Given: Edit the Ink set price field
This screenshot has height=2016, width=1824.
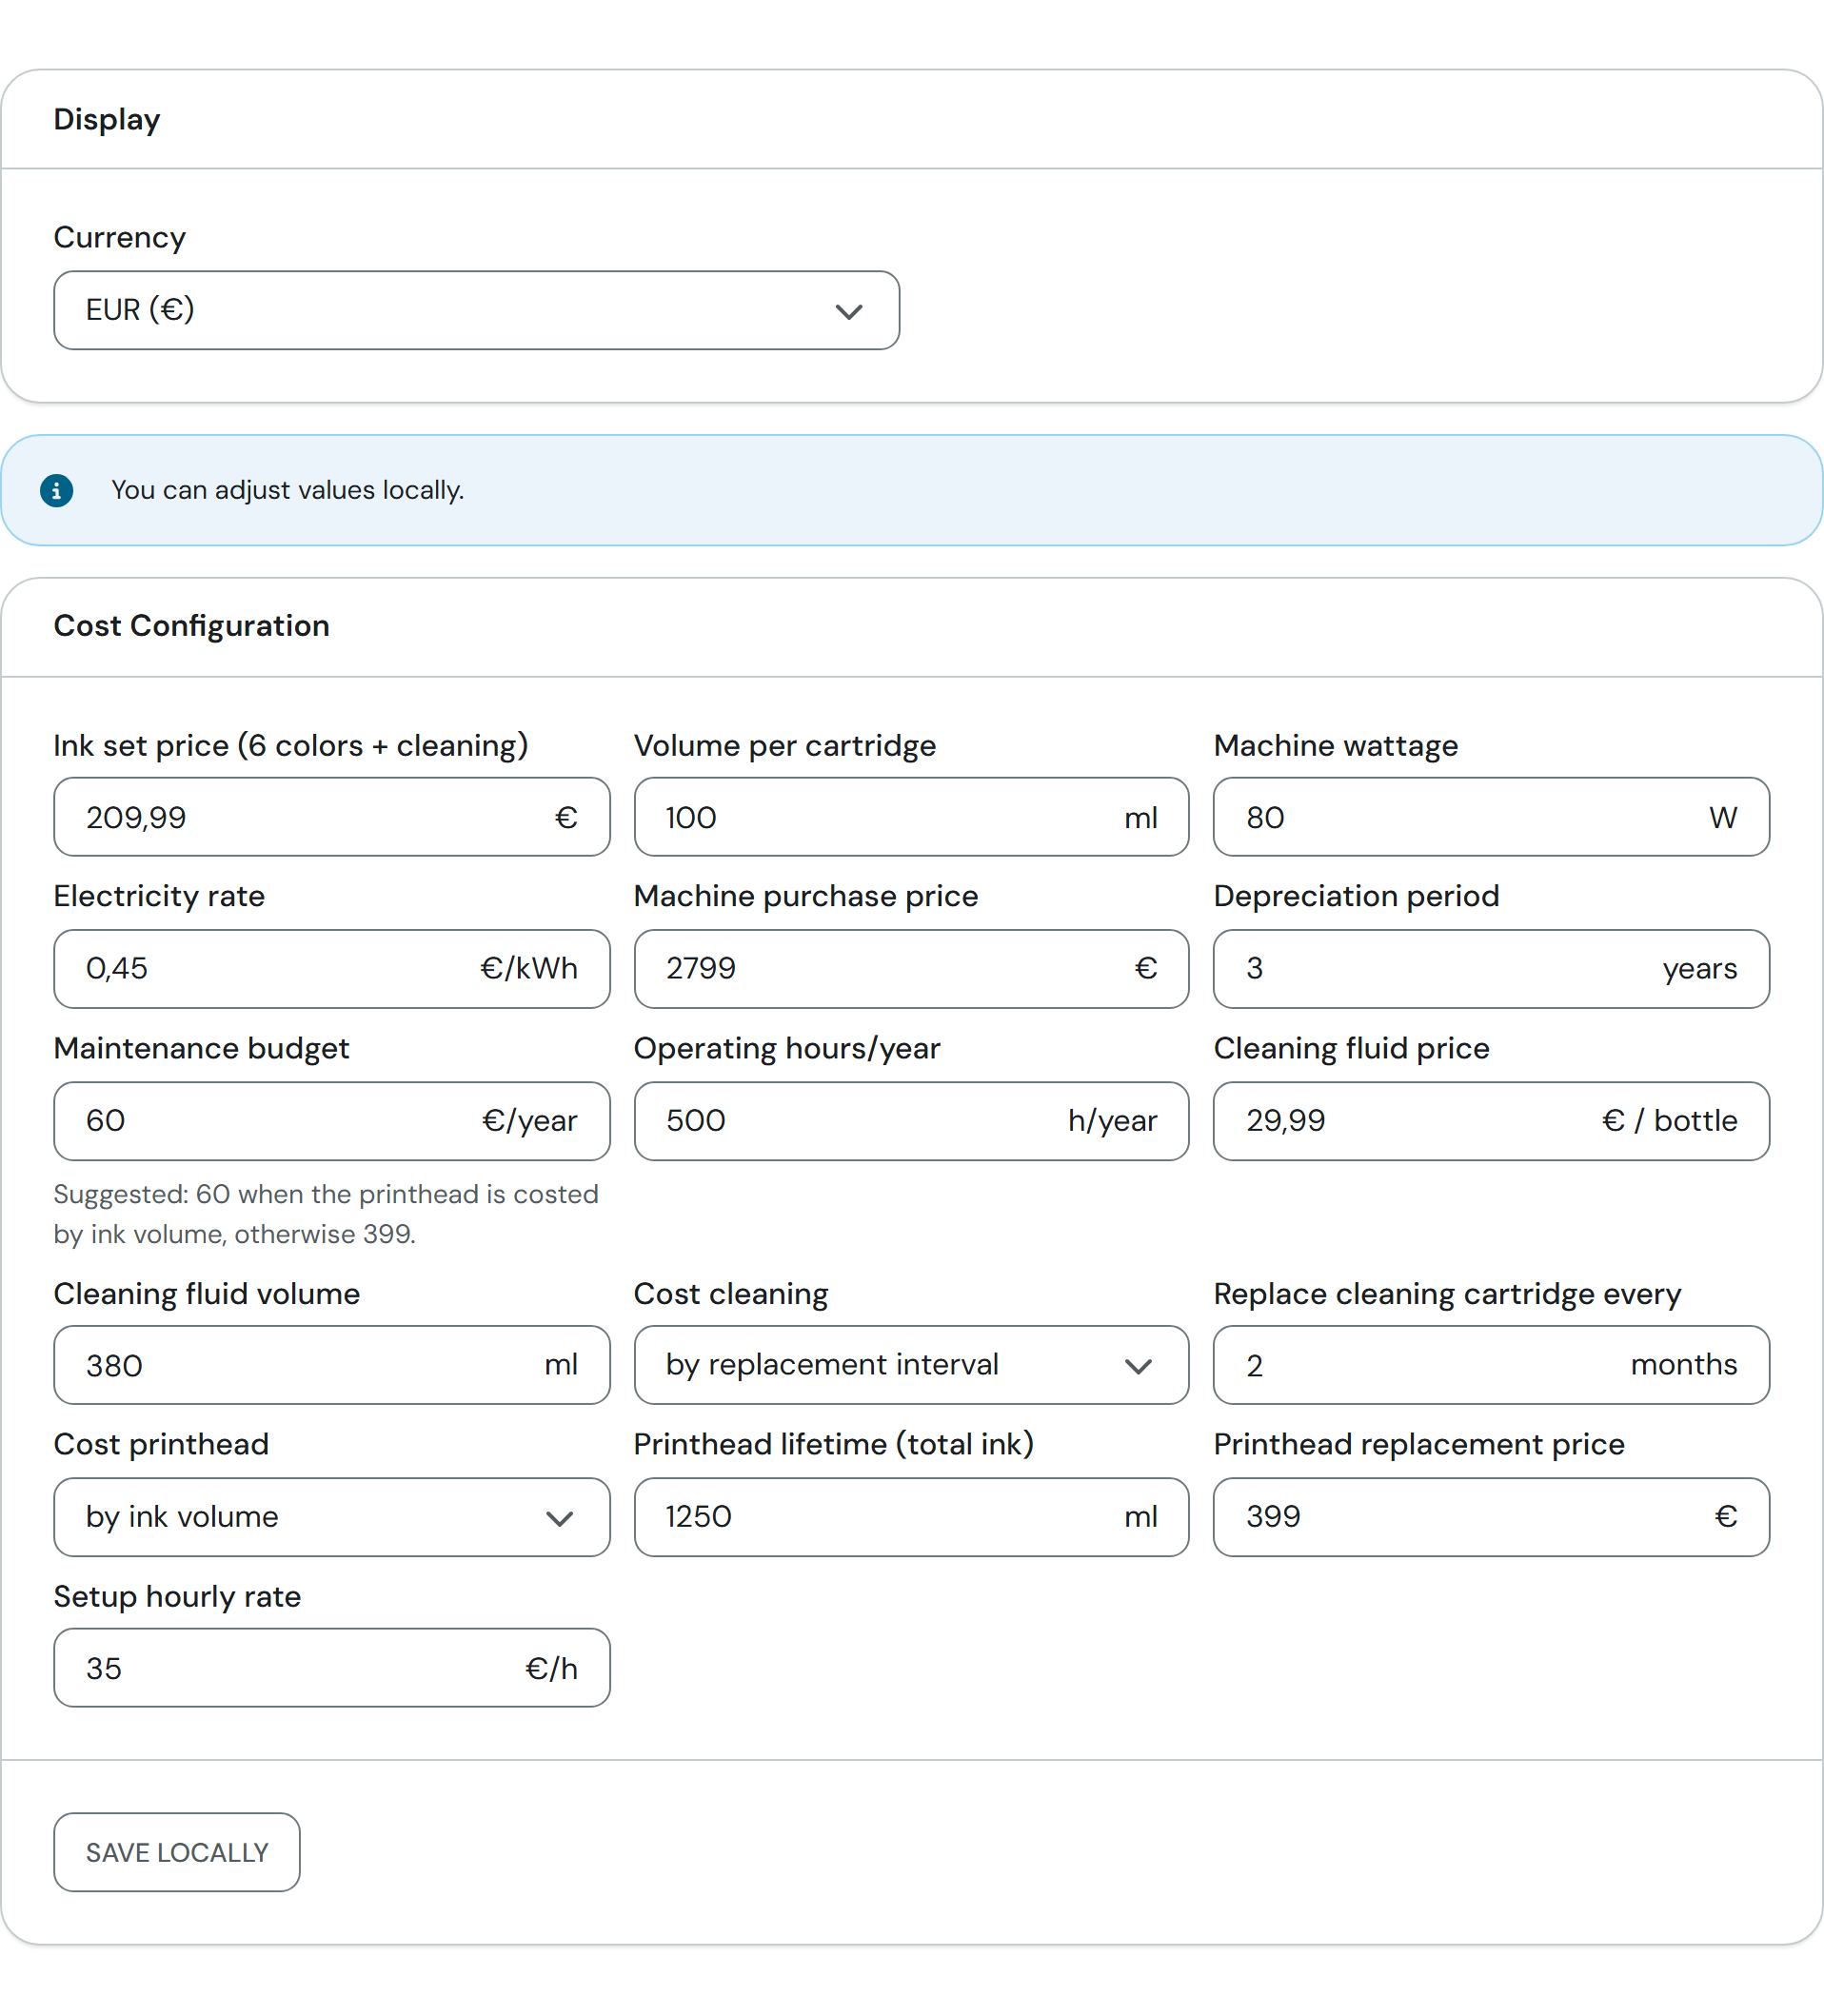Looking at the screenshot, I should point(332,817).
